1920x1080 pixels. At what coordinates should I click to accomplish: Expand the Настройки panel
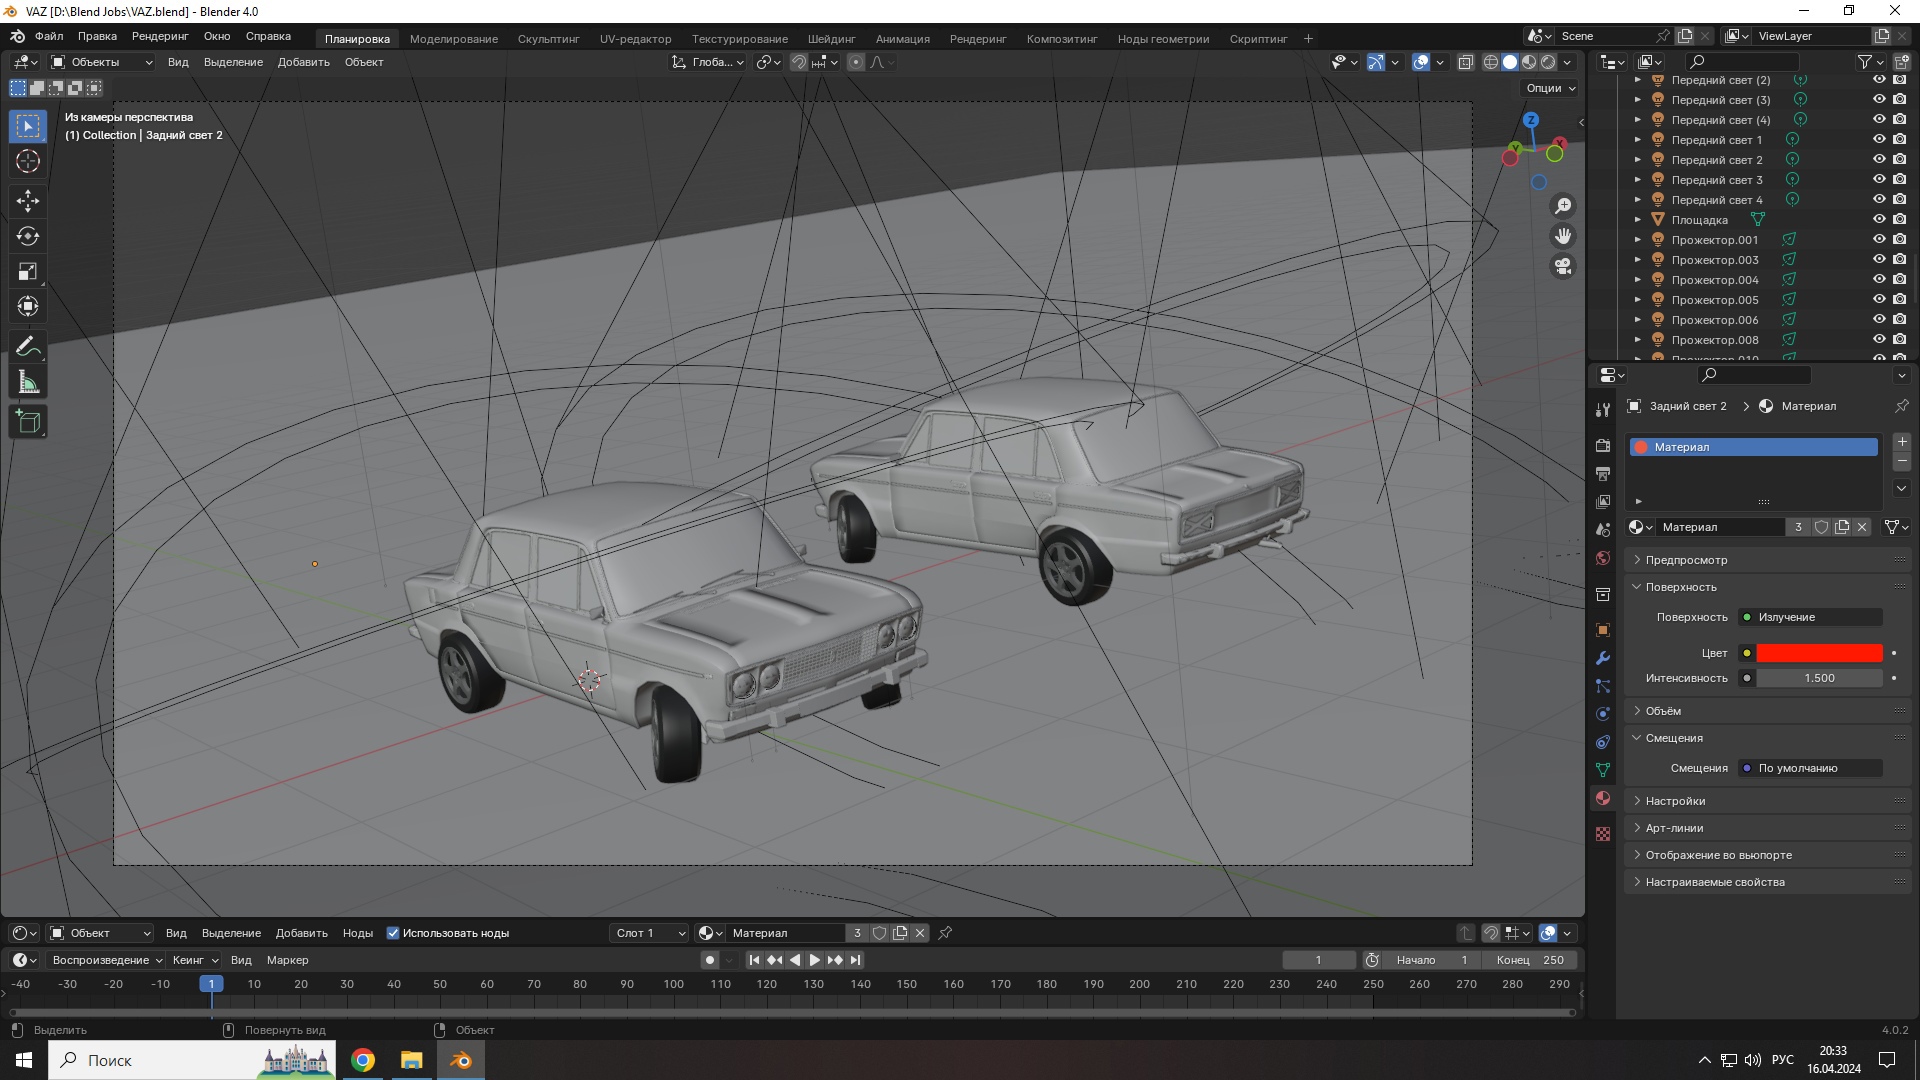point(1675,801)
